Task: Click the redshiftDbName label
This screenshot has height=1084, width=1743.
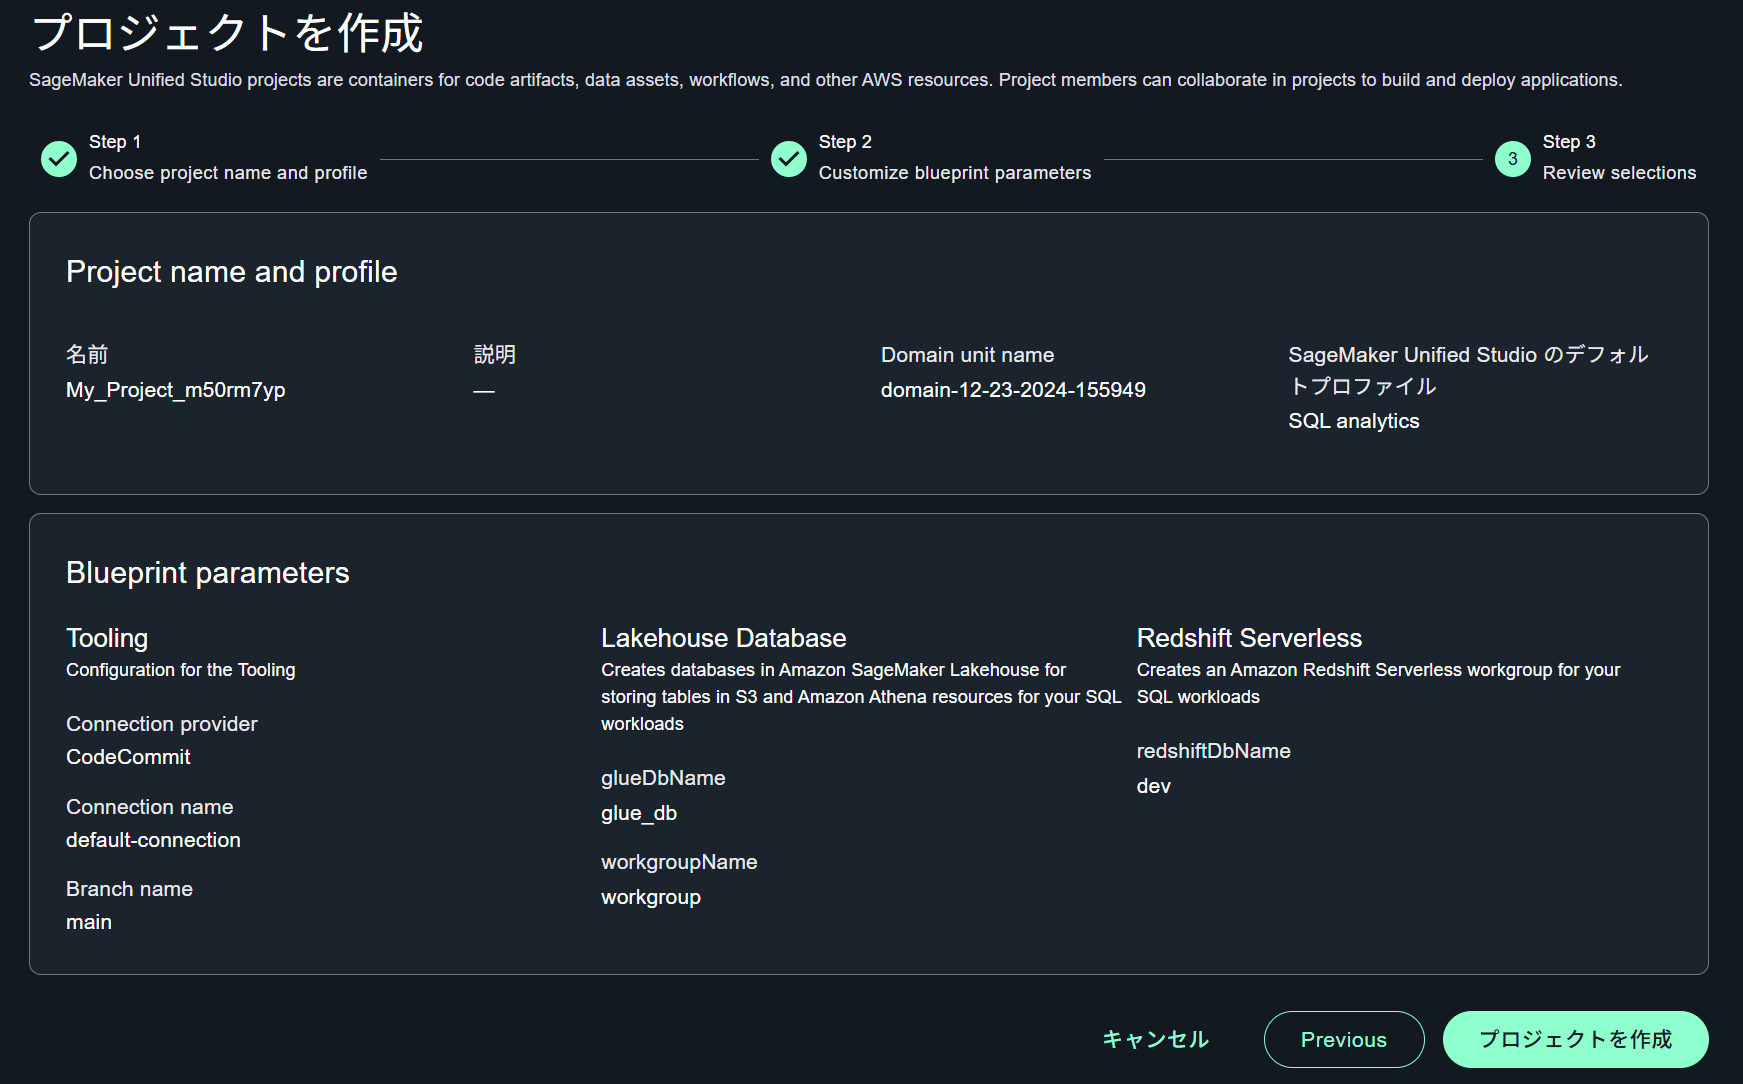Action: pos(1214,751)
